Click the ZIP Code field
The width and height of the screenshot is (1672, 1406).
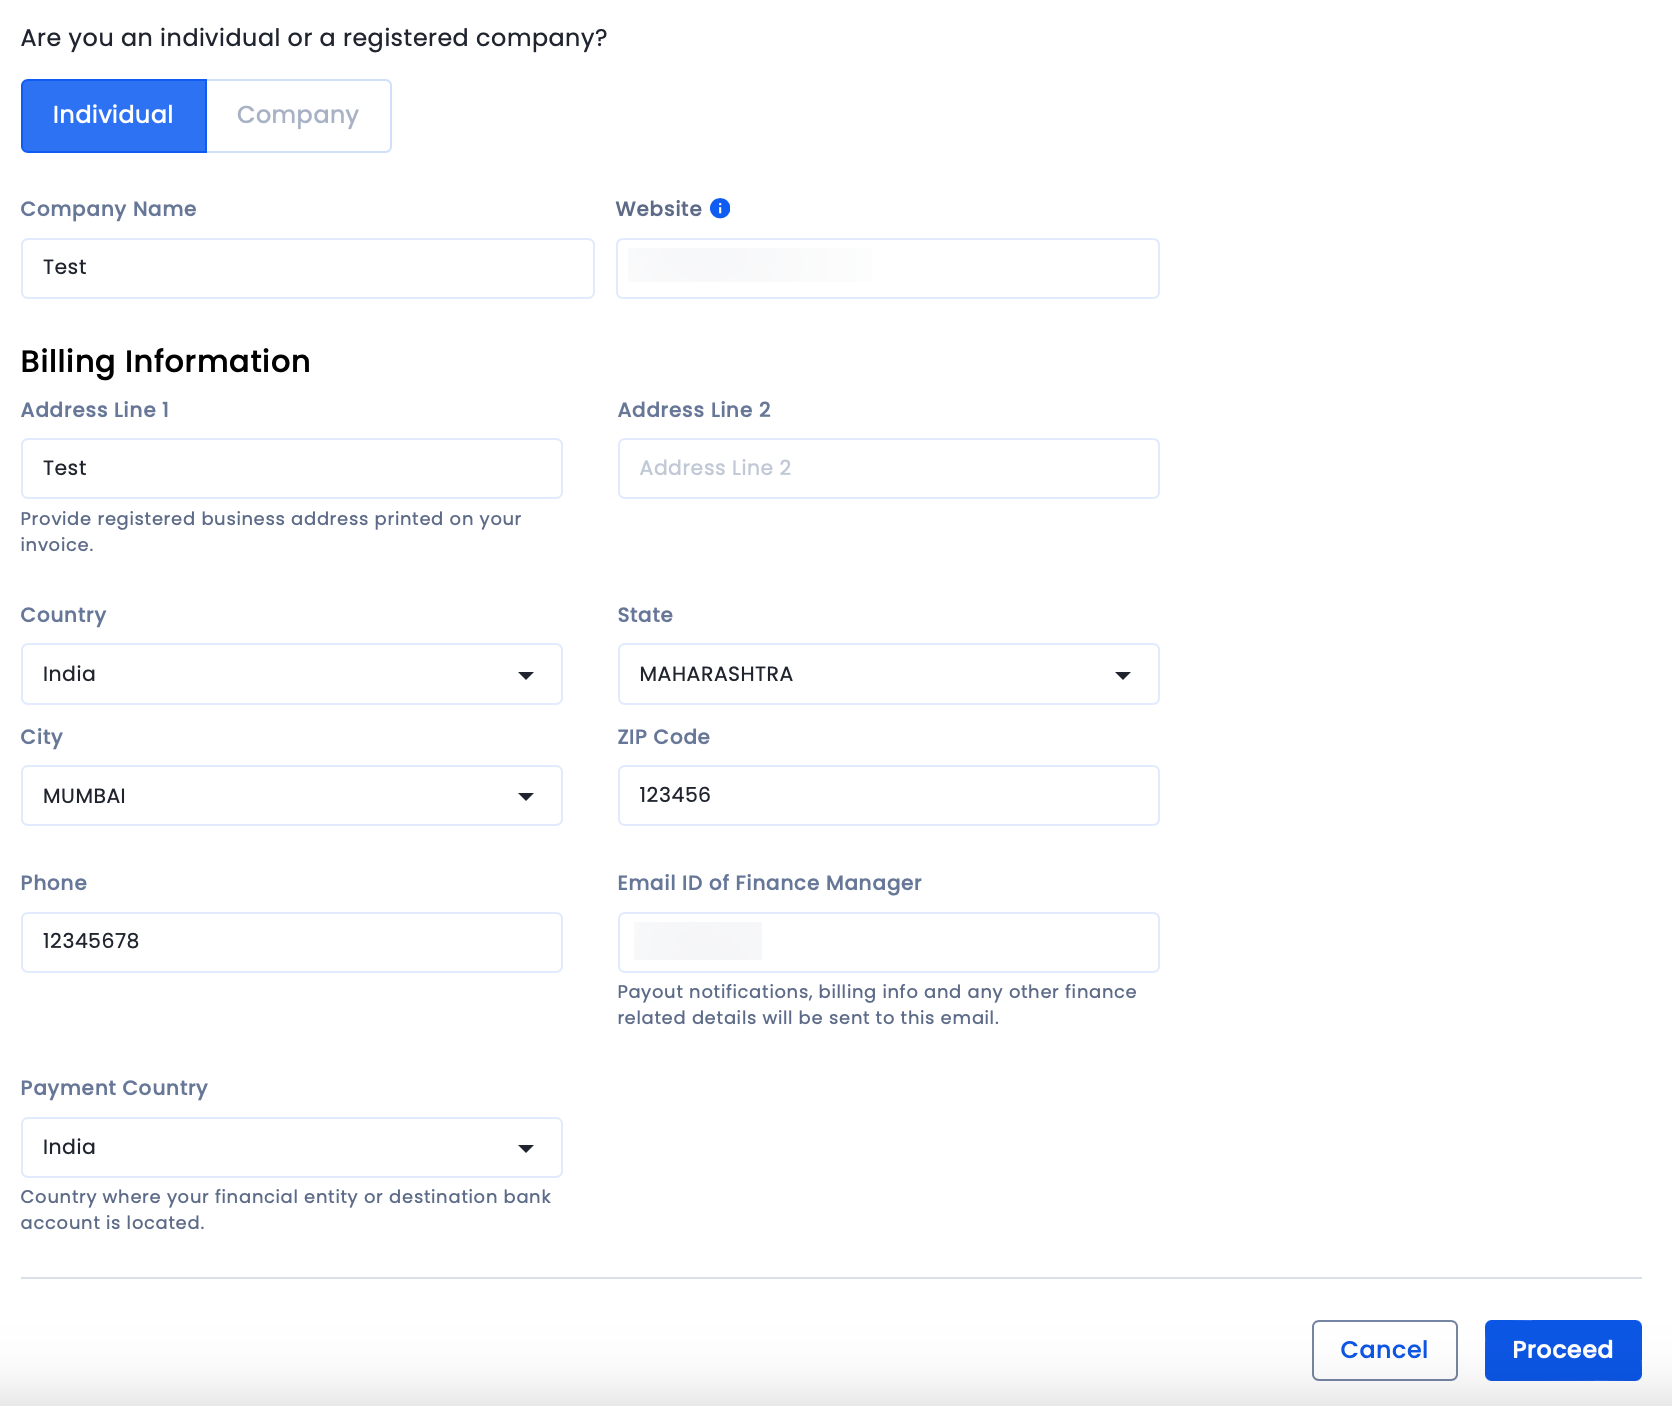pos(889,796)
